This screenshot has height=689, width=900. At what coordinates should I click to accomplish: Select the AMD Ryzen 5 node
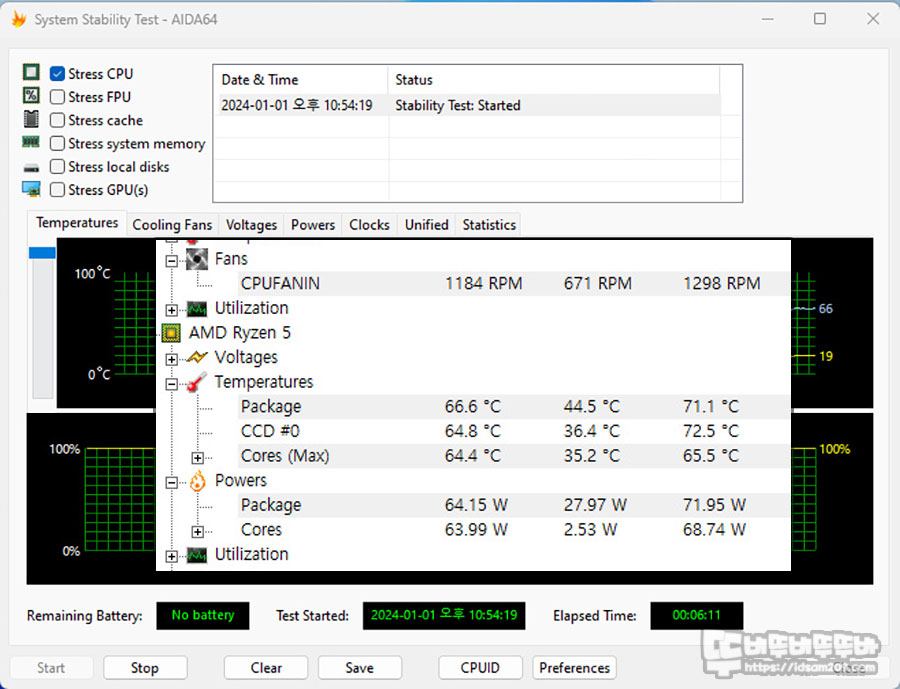point(240,333)
